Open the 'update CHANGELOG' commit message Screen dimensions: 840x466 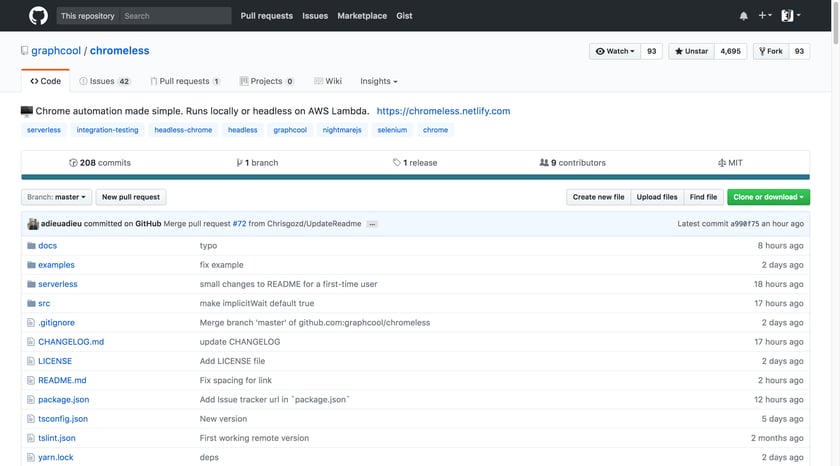(x=239, y=342)
